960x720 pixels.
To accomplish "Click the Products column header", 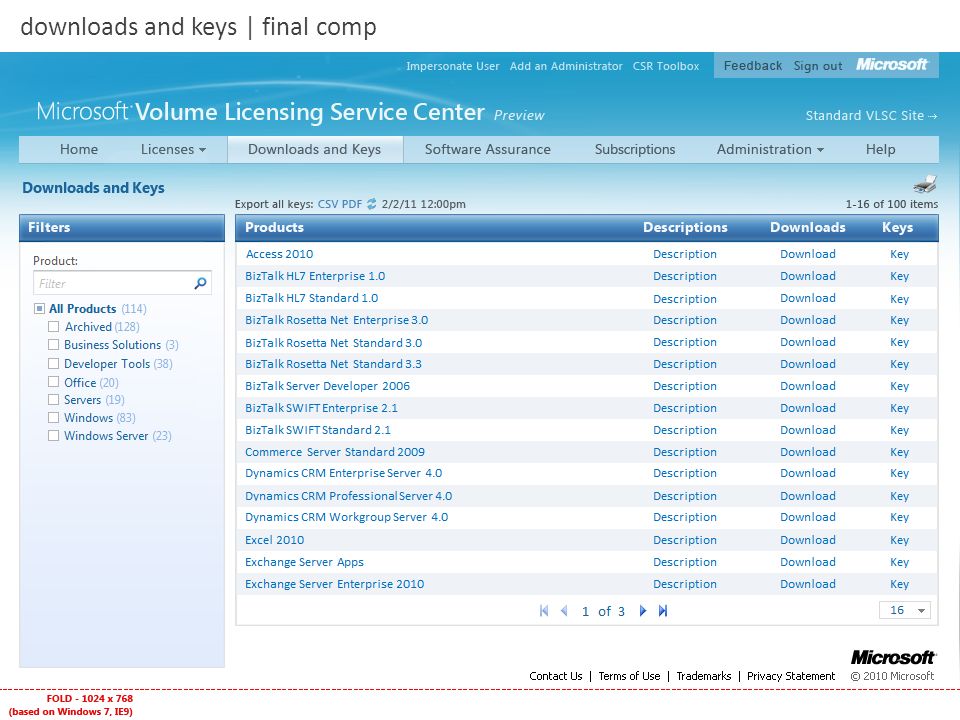I will click(x=274, y=227).
